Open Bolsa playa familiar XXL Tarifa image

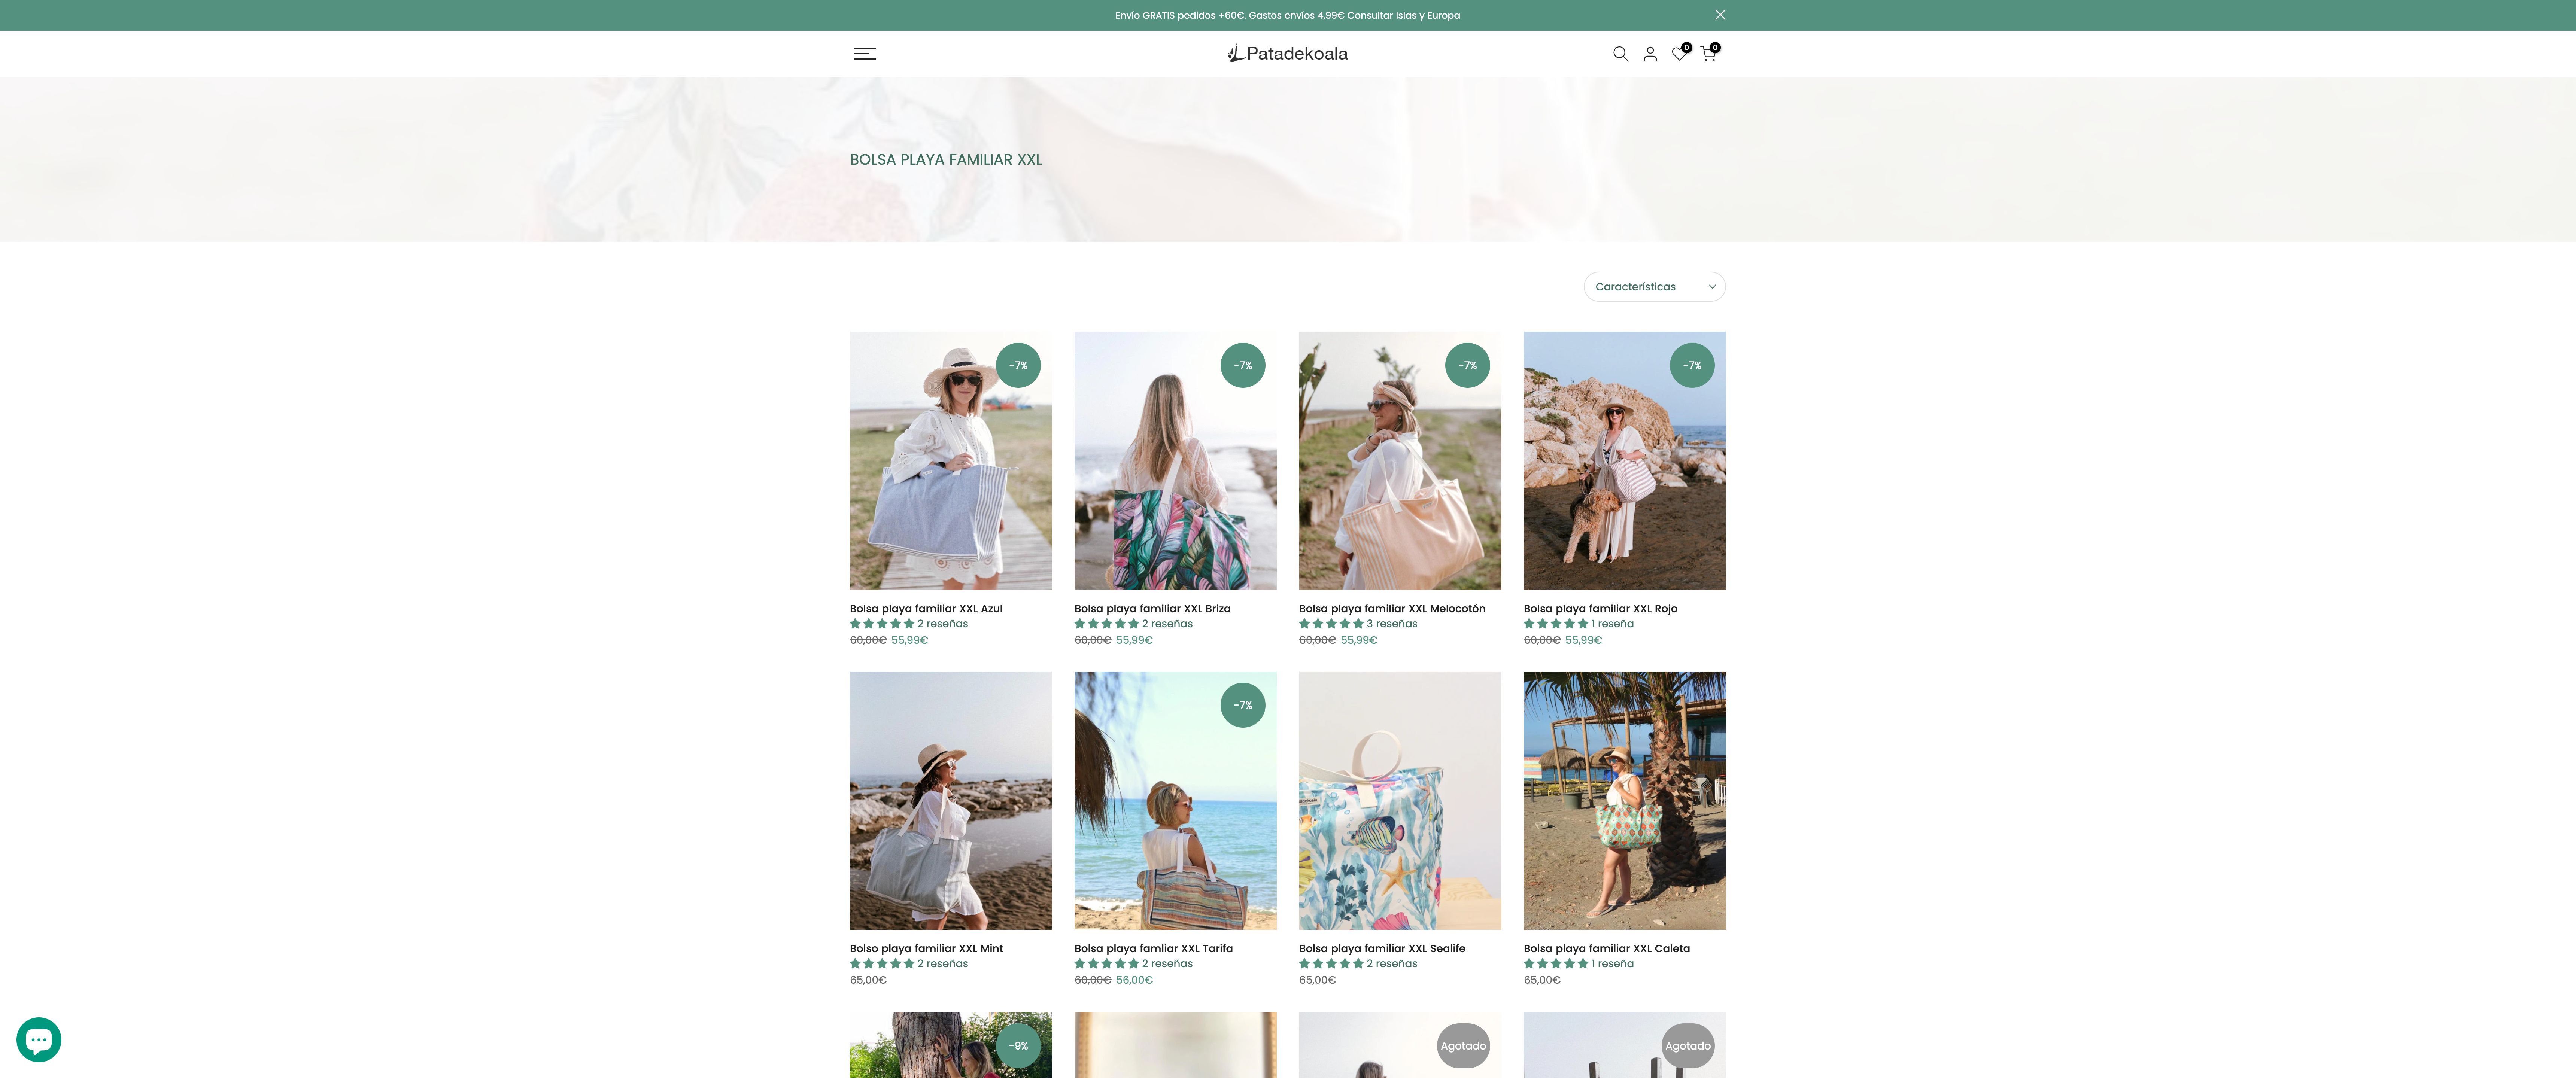click(x=1175, y=801)
